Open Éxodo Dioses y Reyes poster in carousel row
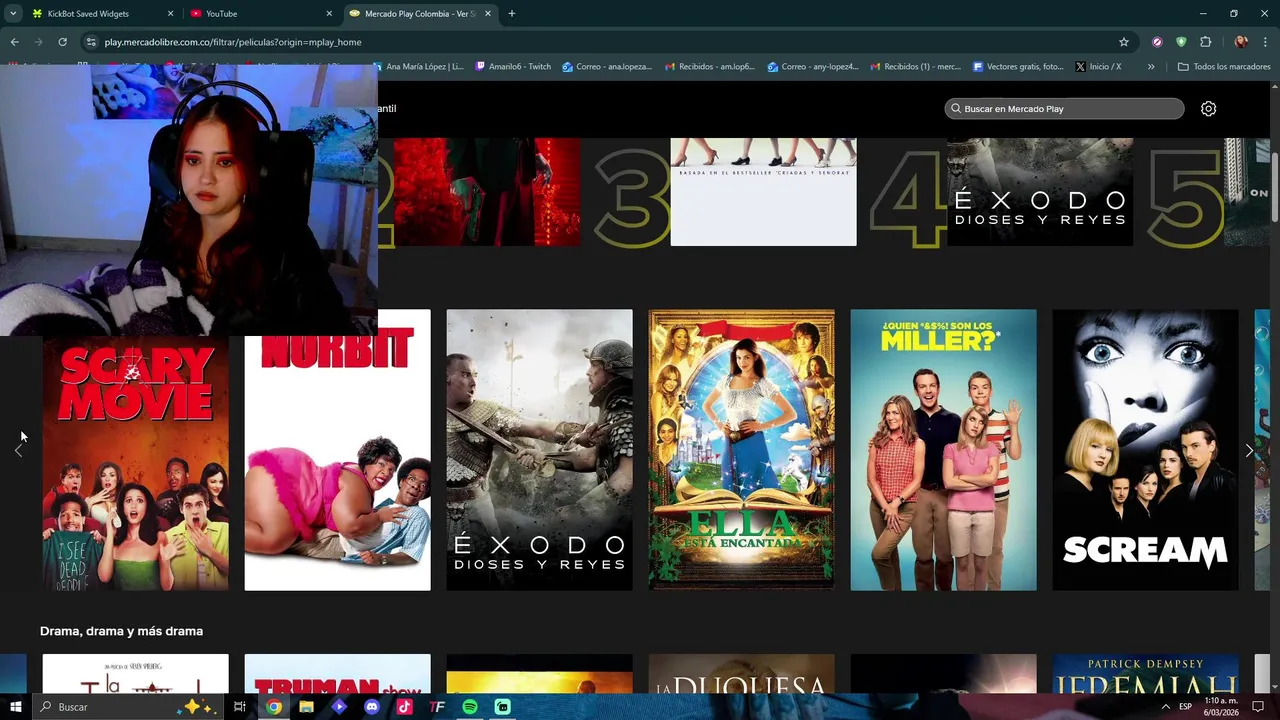The image size is (1280, 720). [539, 450]
